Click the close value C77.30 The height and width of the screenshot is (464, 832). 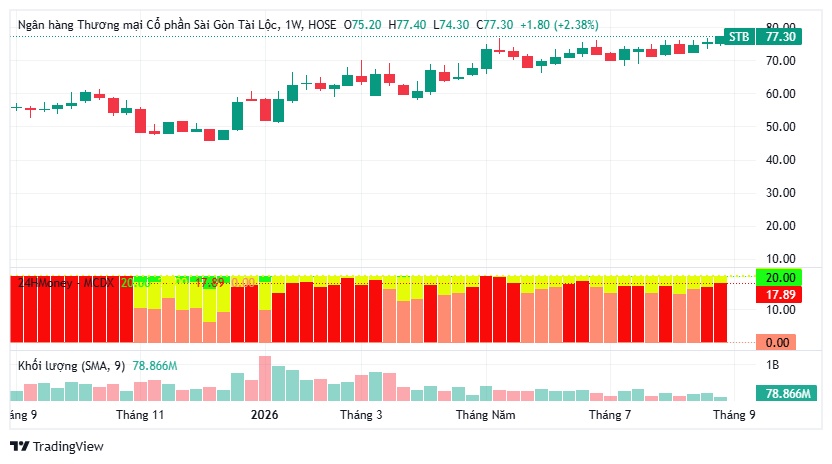[x=495, y=25]
